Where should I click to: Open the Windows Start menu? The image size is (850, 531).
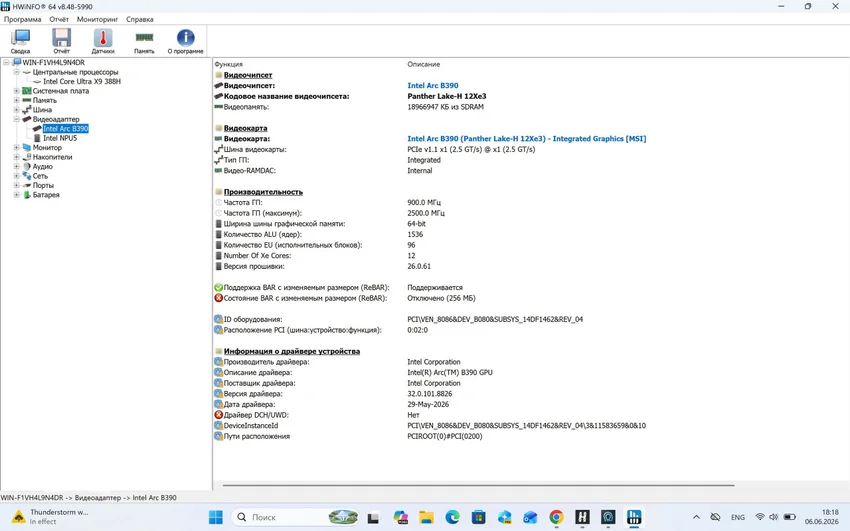[216, 517]
